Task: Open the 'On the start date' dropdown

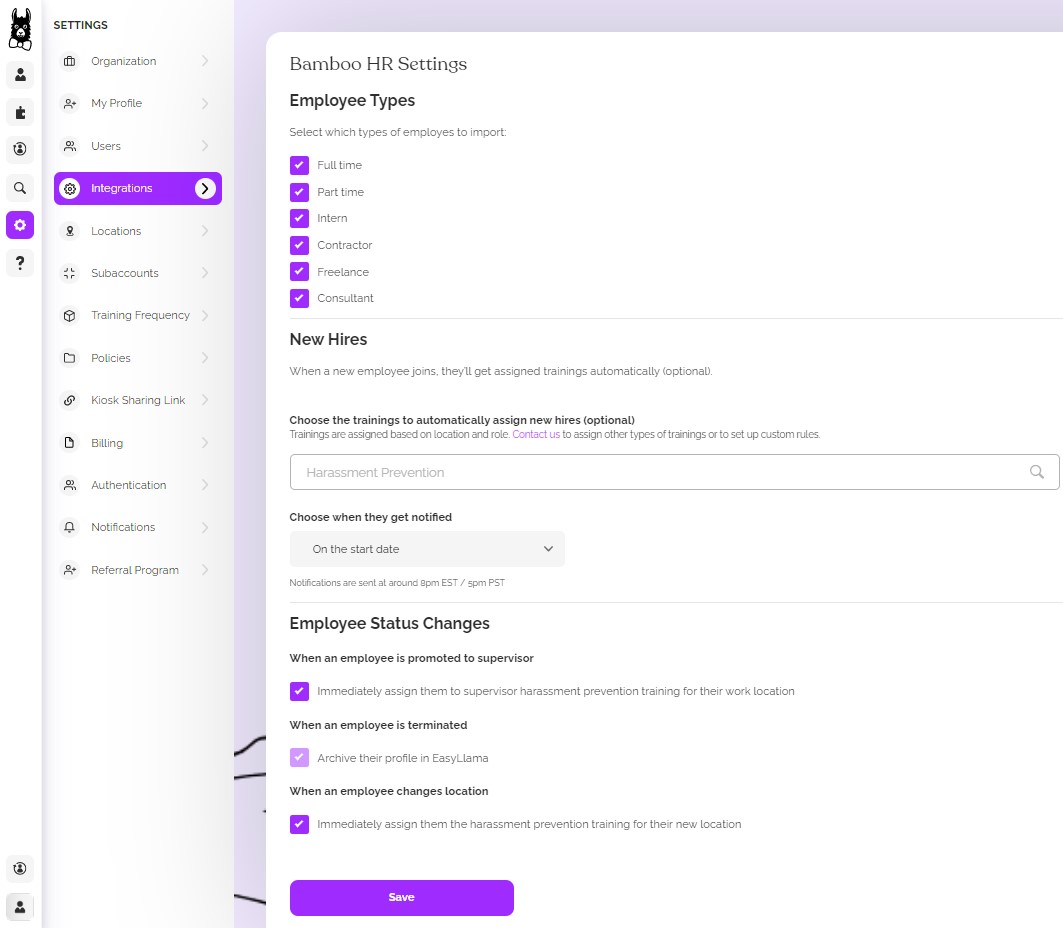Action: pos(427,549)
